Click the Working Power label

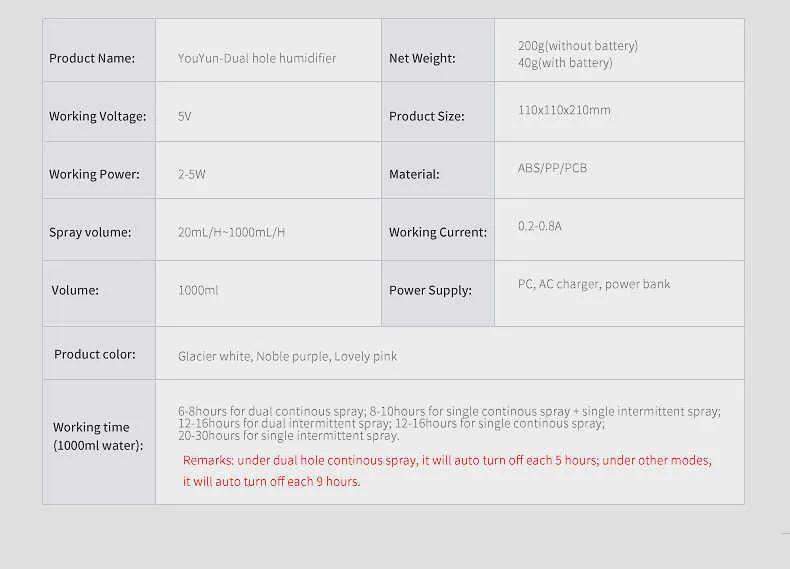pyautogui.click(x=94, y=174)
